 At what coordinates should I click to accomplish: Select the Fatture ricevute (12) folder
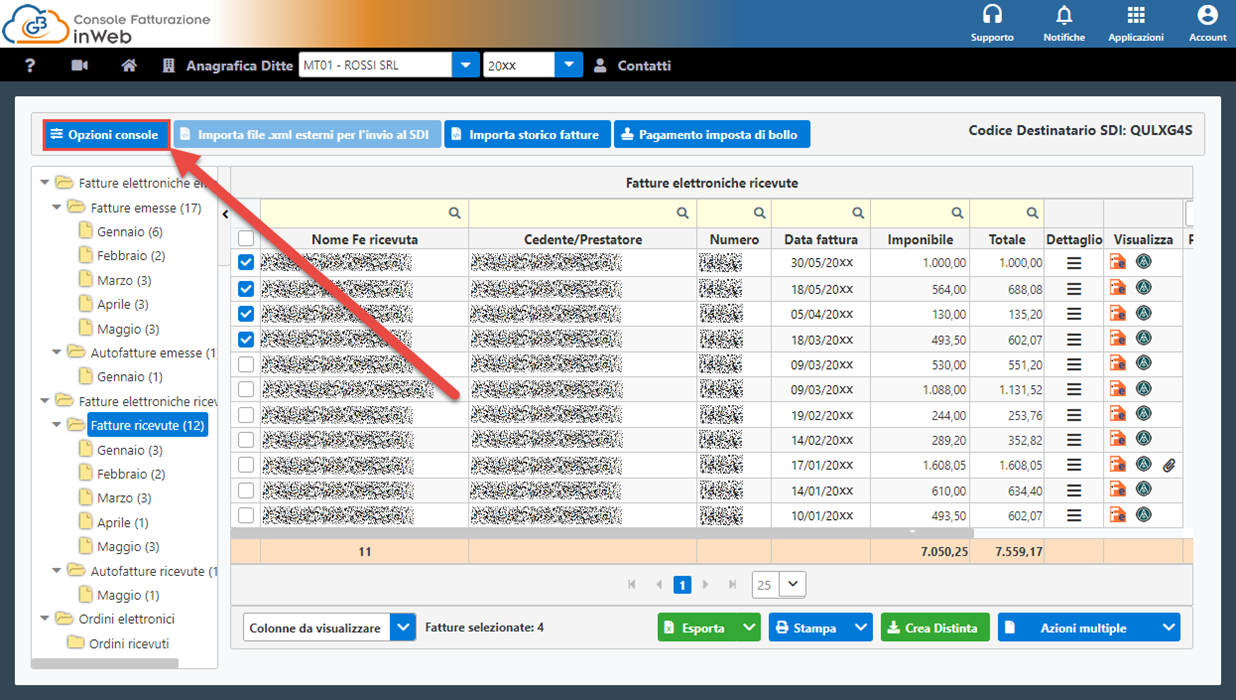click(148, 425)
